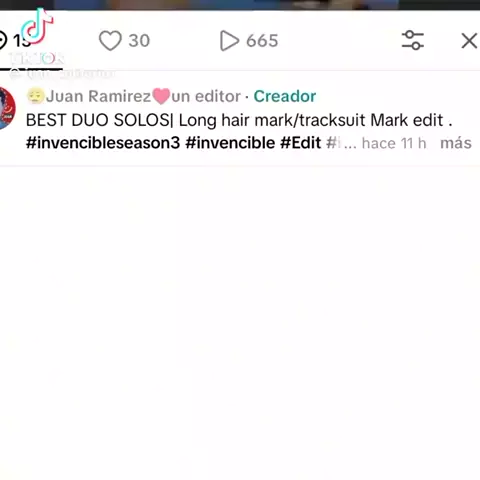The width and height of the screenshot is (480, 480).
Task: Click the hace 11 h timestamp
Action: 394,143
